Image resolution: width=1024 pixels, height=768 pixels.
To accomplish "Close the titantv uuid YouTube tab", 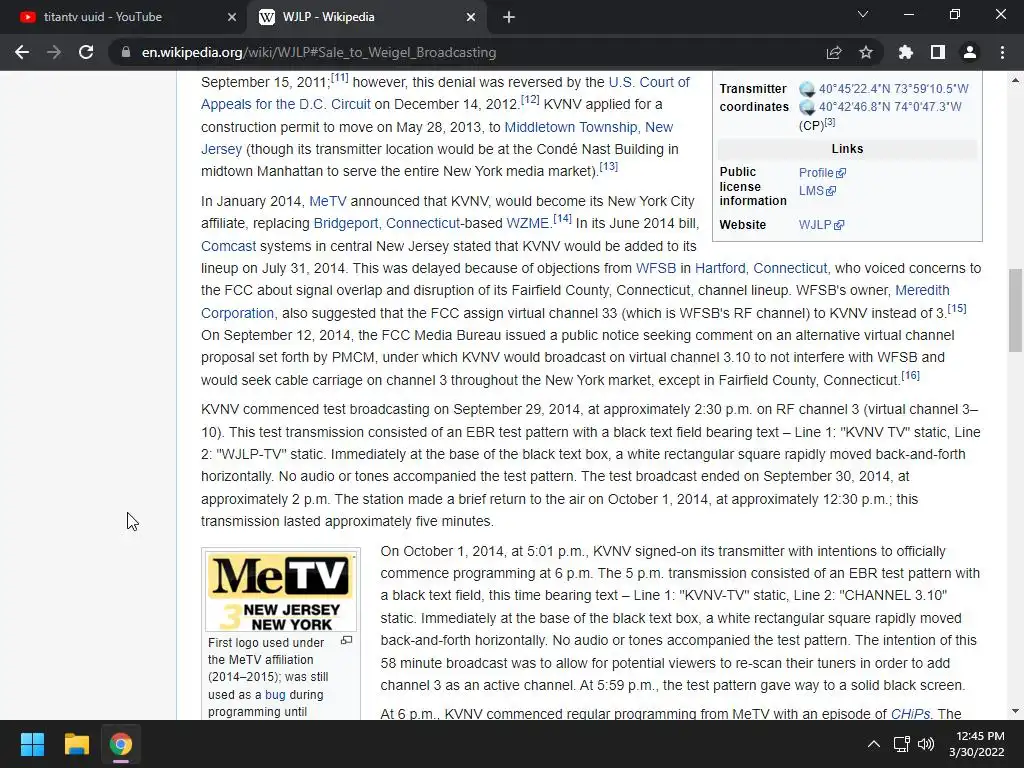I will coord(232,18).
